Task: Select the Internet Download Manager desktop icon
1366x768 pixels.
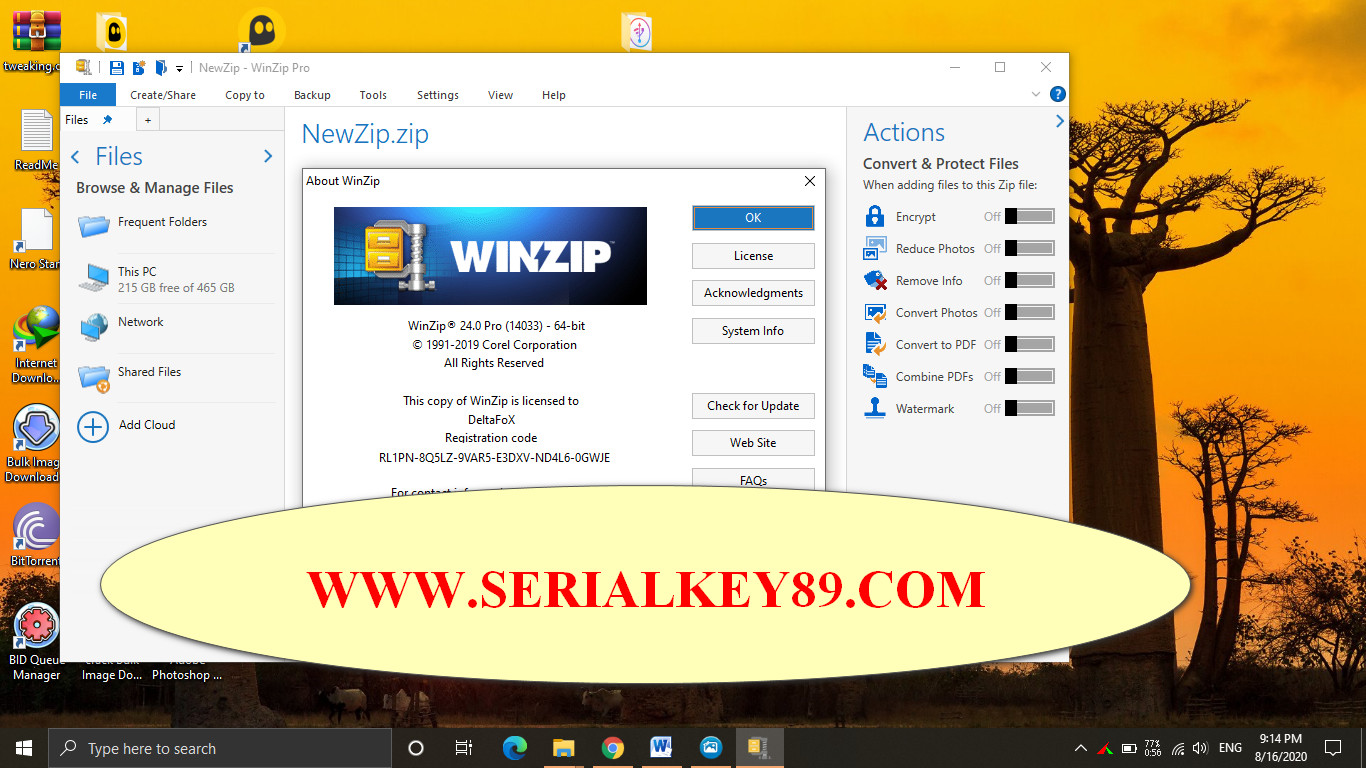Action: click(36, 346)
